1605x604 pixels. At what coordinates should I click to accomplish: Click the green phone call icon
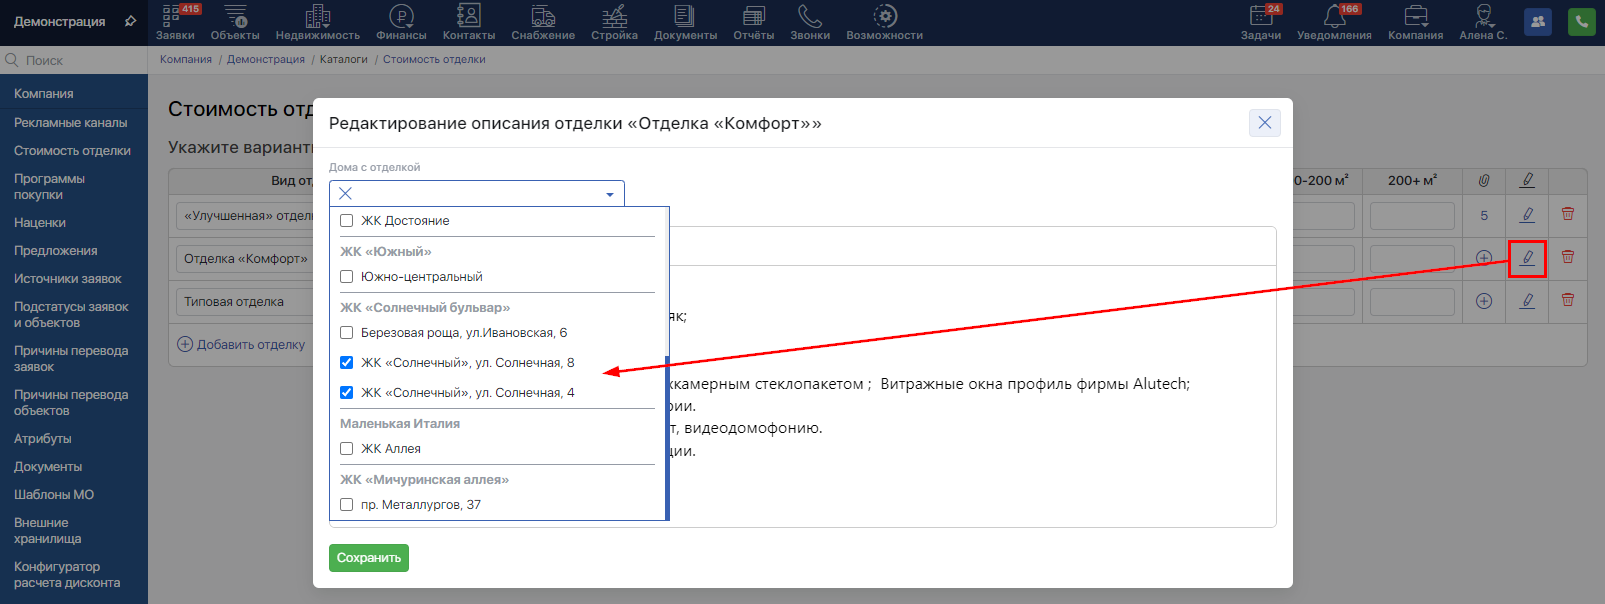point(1581,22)
